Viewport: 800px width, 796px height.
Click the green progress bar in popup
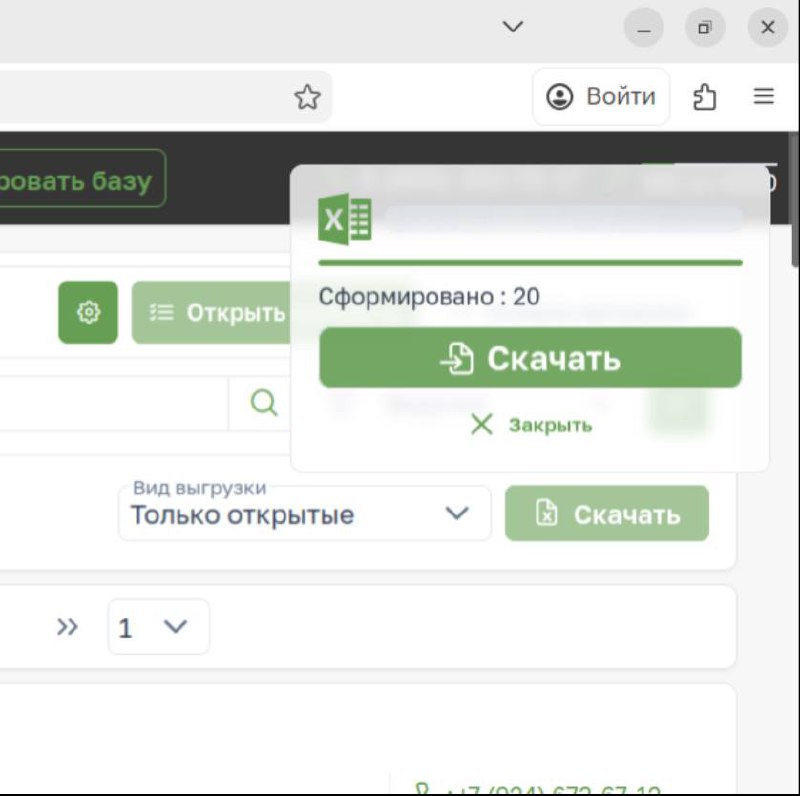point(530,263)
